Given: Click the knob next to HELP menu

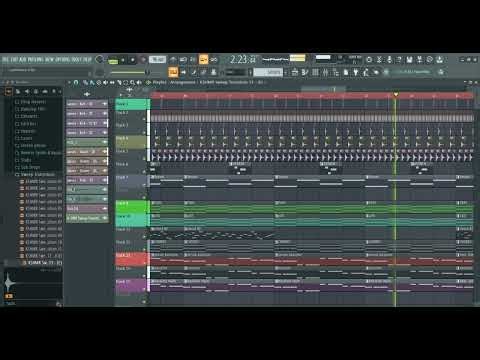Looking at the screenshot, I should [x=99, y=60].
